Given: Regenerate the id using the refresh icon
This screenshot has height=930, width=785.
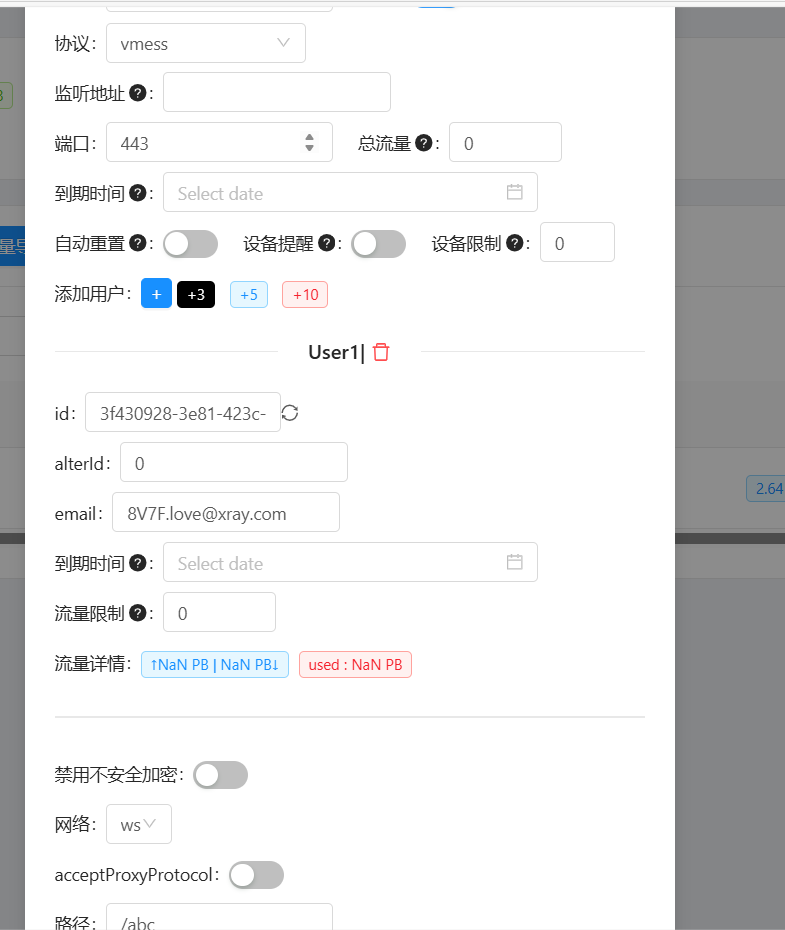Looking at the screenshot, I should [x=290, y=413].
